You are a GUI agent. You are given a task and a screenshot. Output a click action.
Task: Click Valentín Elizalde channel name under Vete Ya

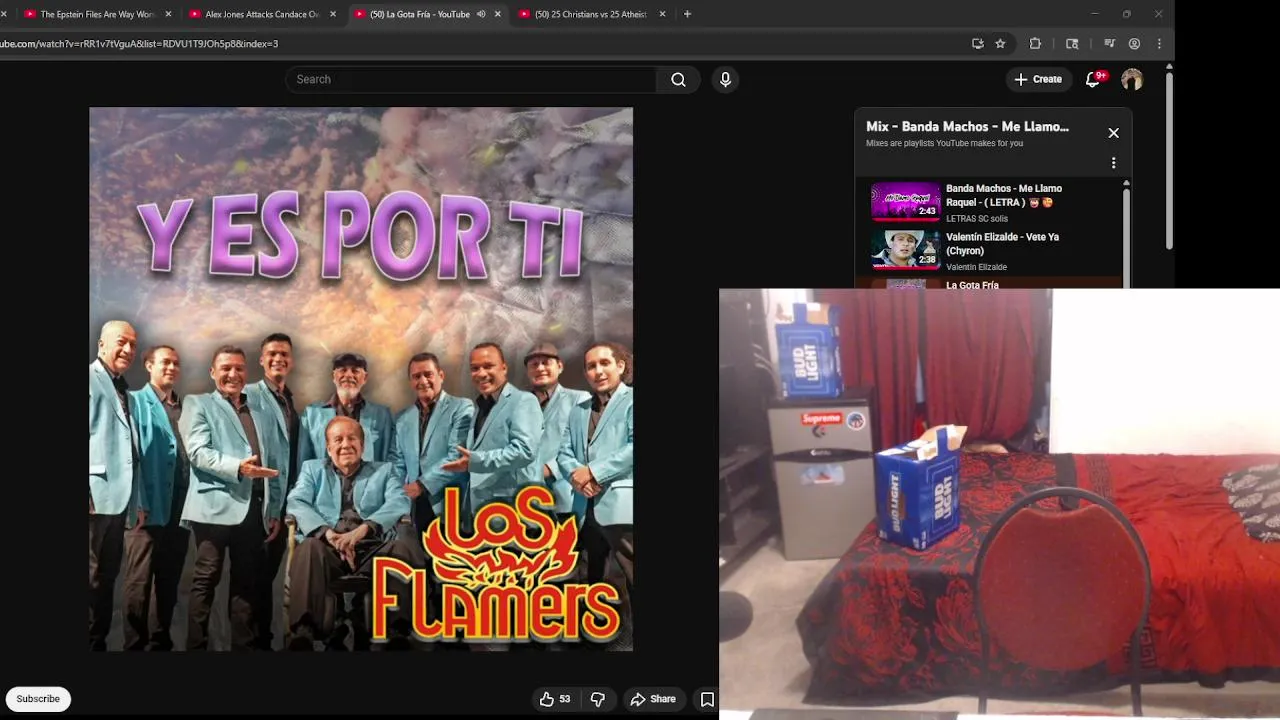click(x=976, y=267)
